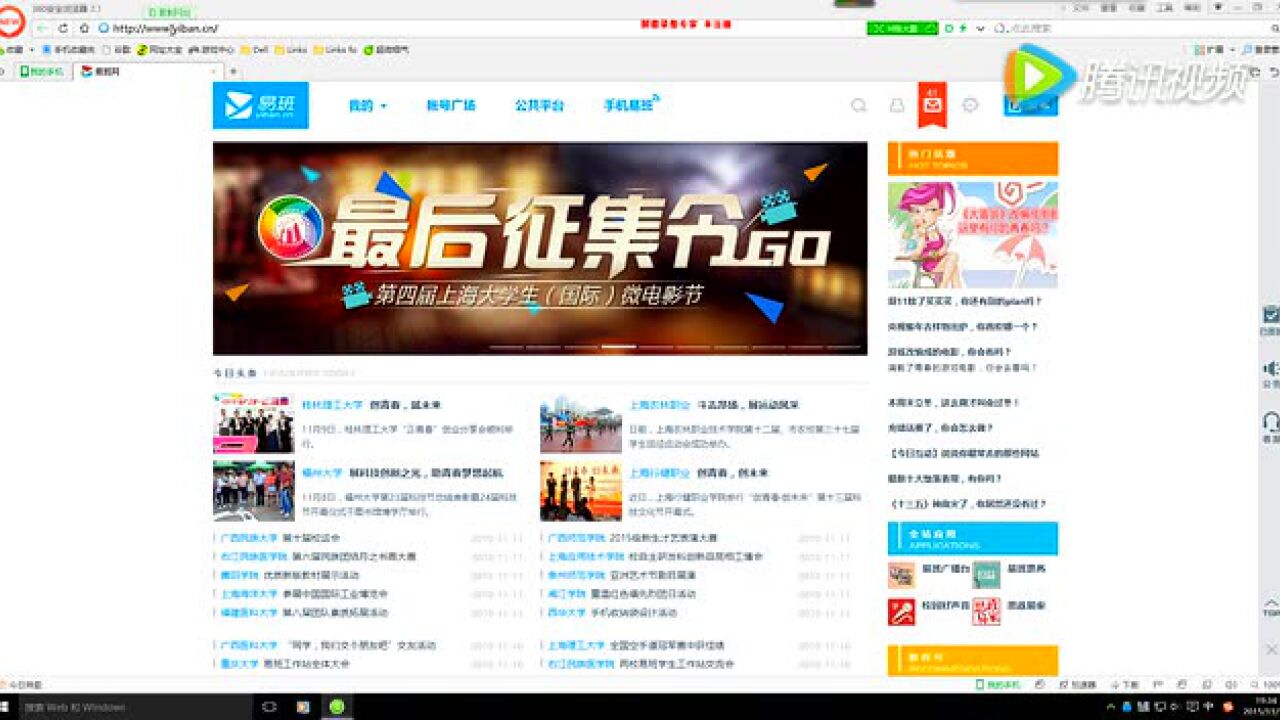1280x720 pixels.
Task: Go to browser home page icon
Action: tap(84, 29)
